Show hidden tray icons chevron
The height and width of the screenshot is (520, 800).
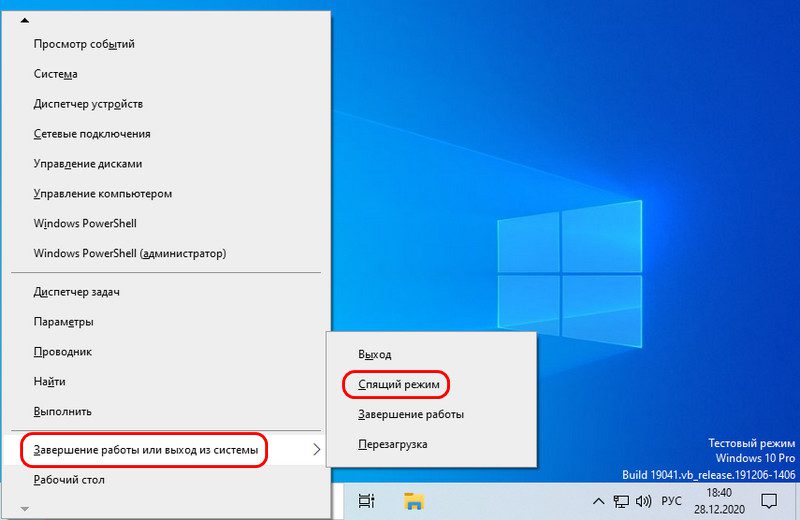click(x=598, y=501)
